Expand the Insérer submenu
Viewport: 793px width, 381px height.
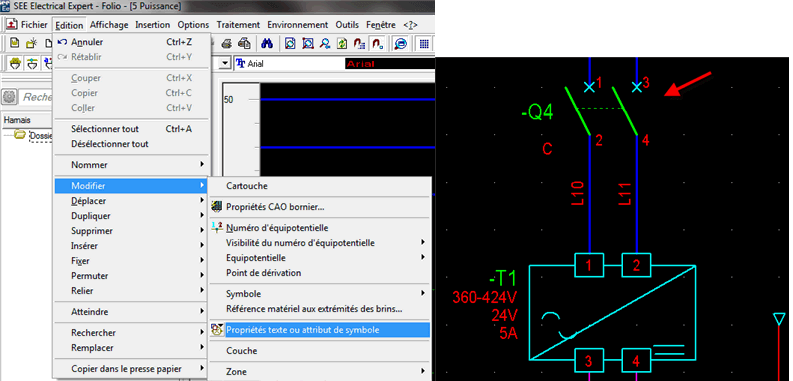click(x=131, y=246)
